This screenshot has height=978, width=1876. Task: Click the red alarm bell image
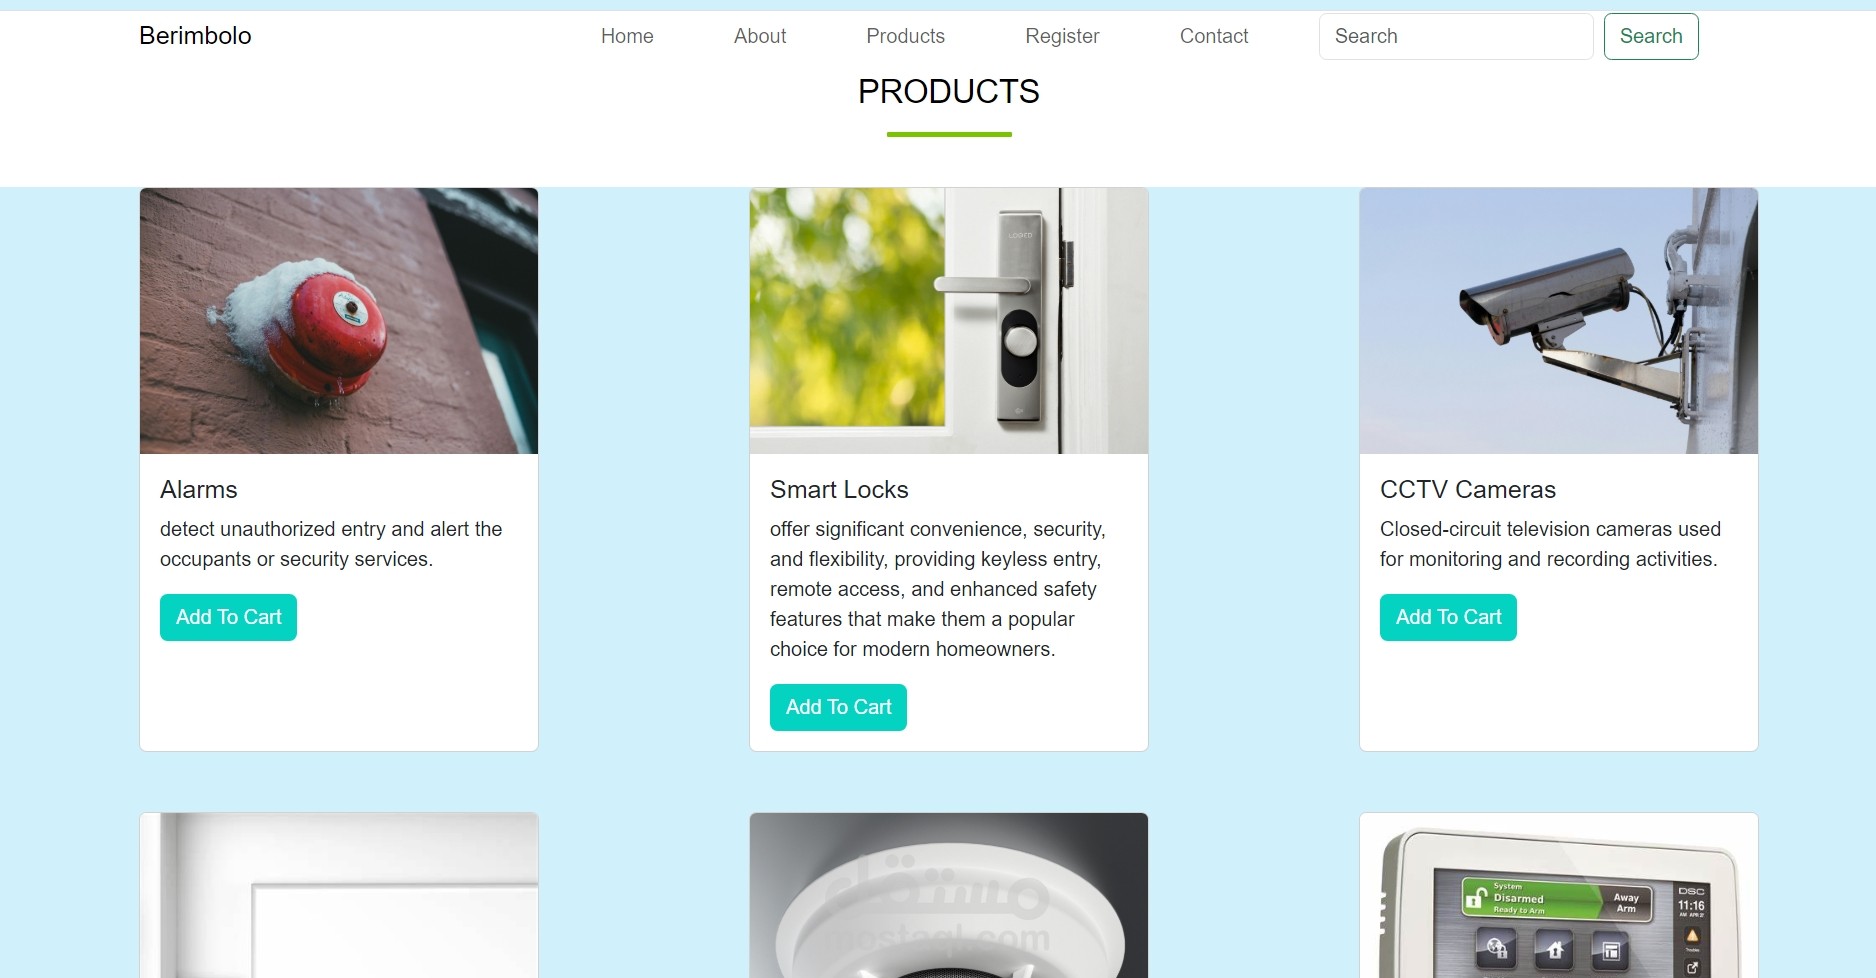[x=339, y=321]
